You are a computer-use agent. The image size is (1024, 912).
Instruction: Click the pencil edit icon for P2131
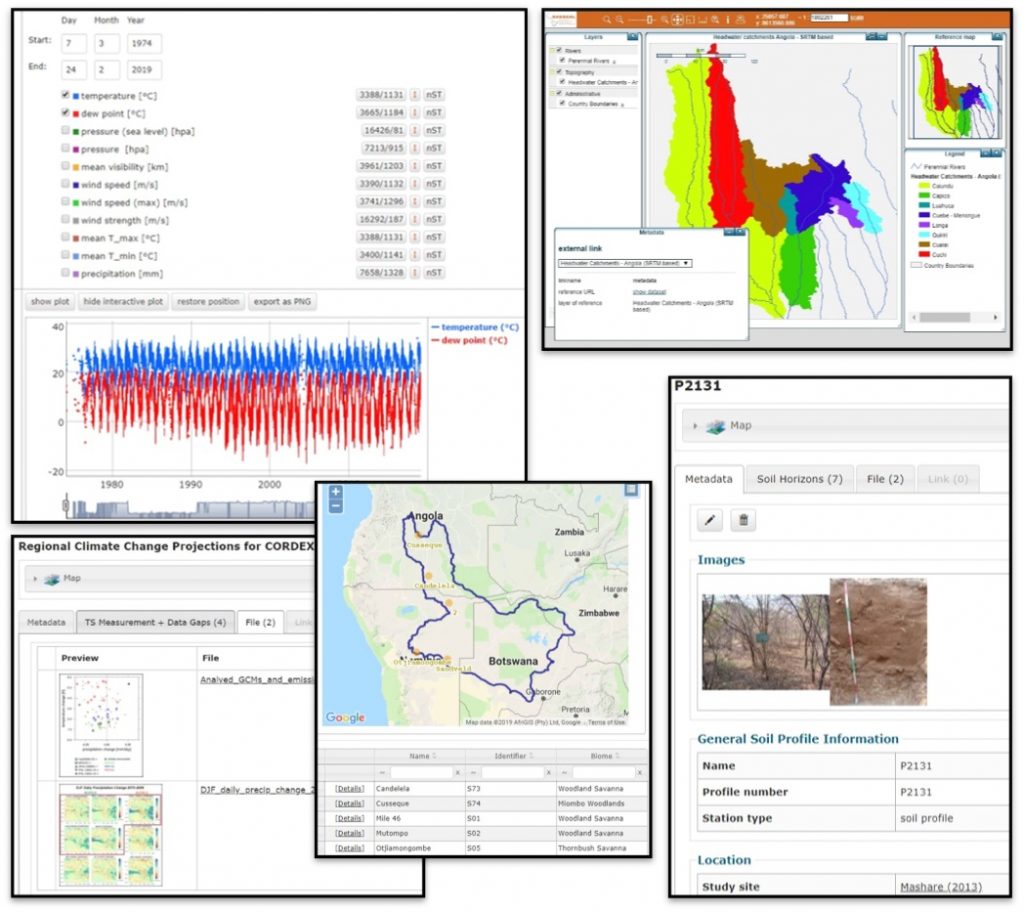[710, 520]
